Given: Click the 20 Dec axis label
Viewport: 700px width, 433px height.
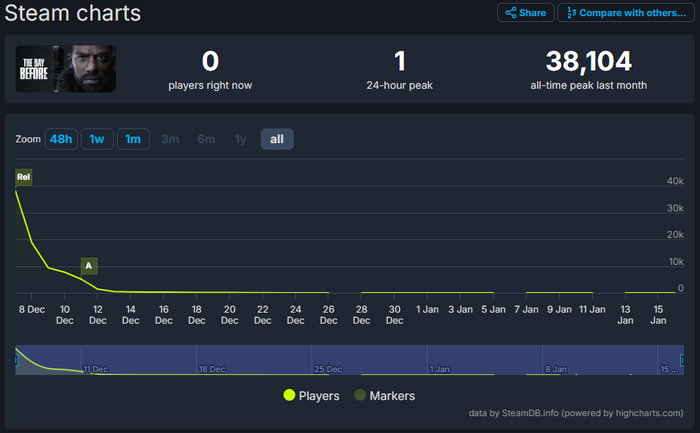Looking at the screenshot, I should 229,315.
